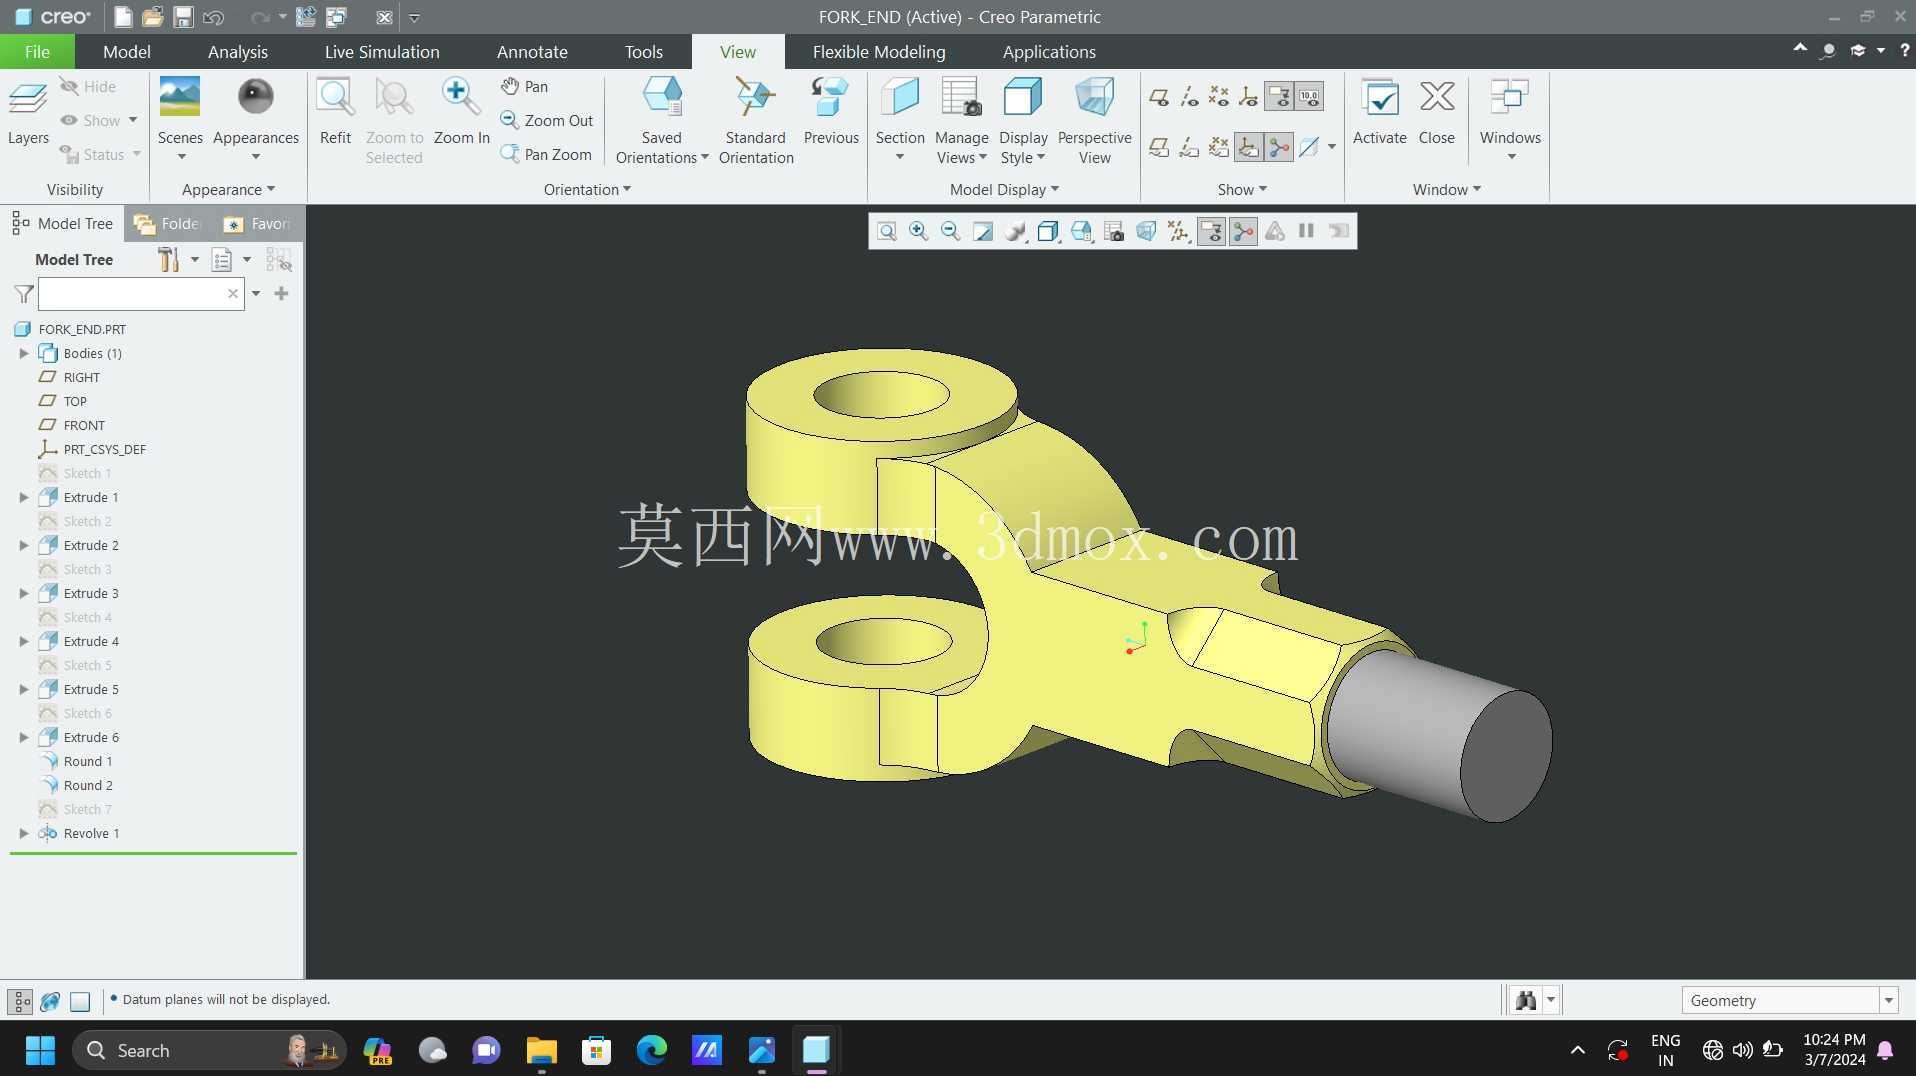Open the graphics toolbar view manager icon

1114,232
